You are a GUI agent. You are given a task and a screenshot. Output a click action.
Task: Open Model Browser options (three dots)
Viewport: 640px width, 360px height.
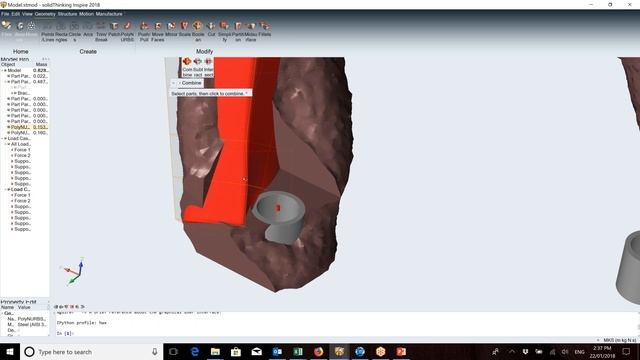[45, 59]
